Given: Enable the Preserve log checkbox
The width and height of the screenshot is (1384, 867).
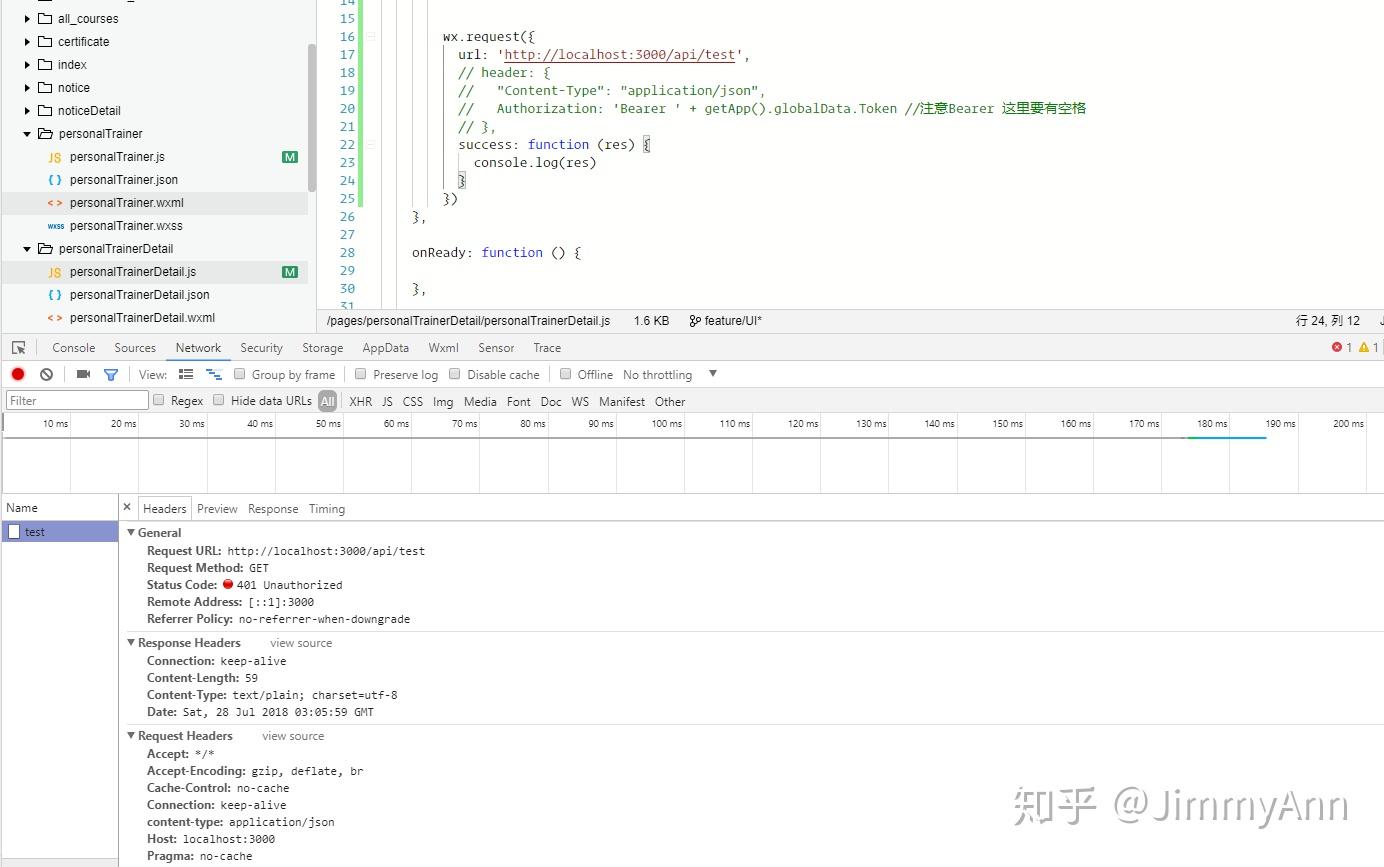Looking at the screenshot, I should point(360,374).
